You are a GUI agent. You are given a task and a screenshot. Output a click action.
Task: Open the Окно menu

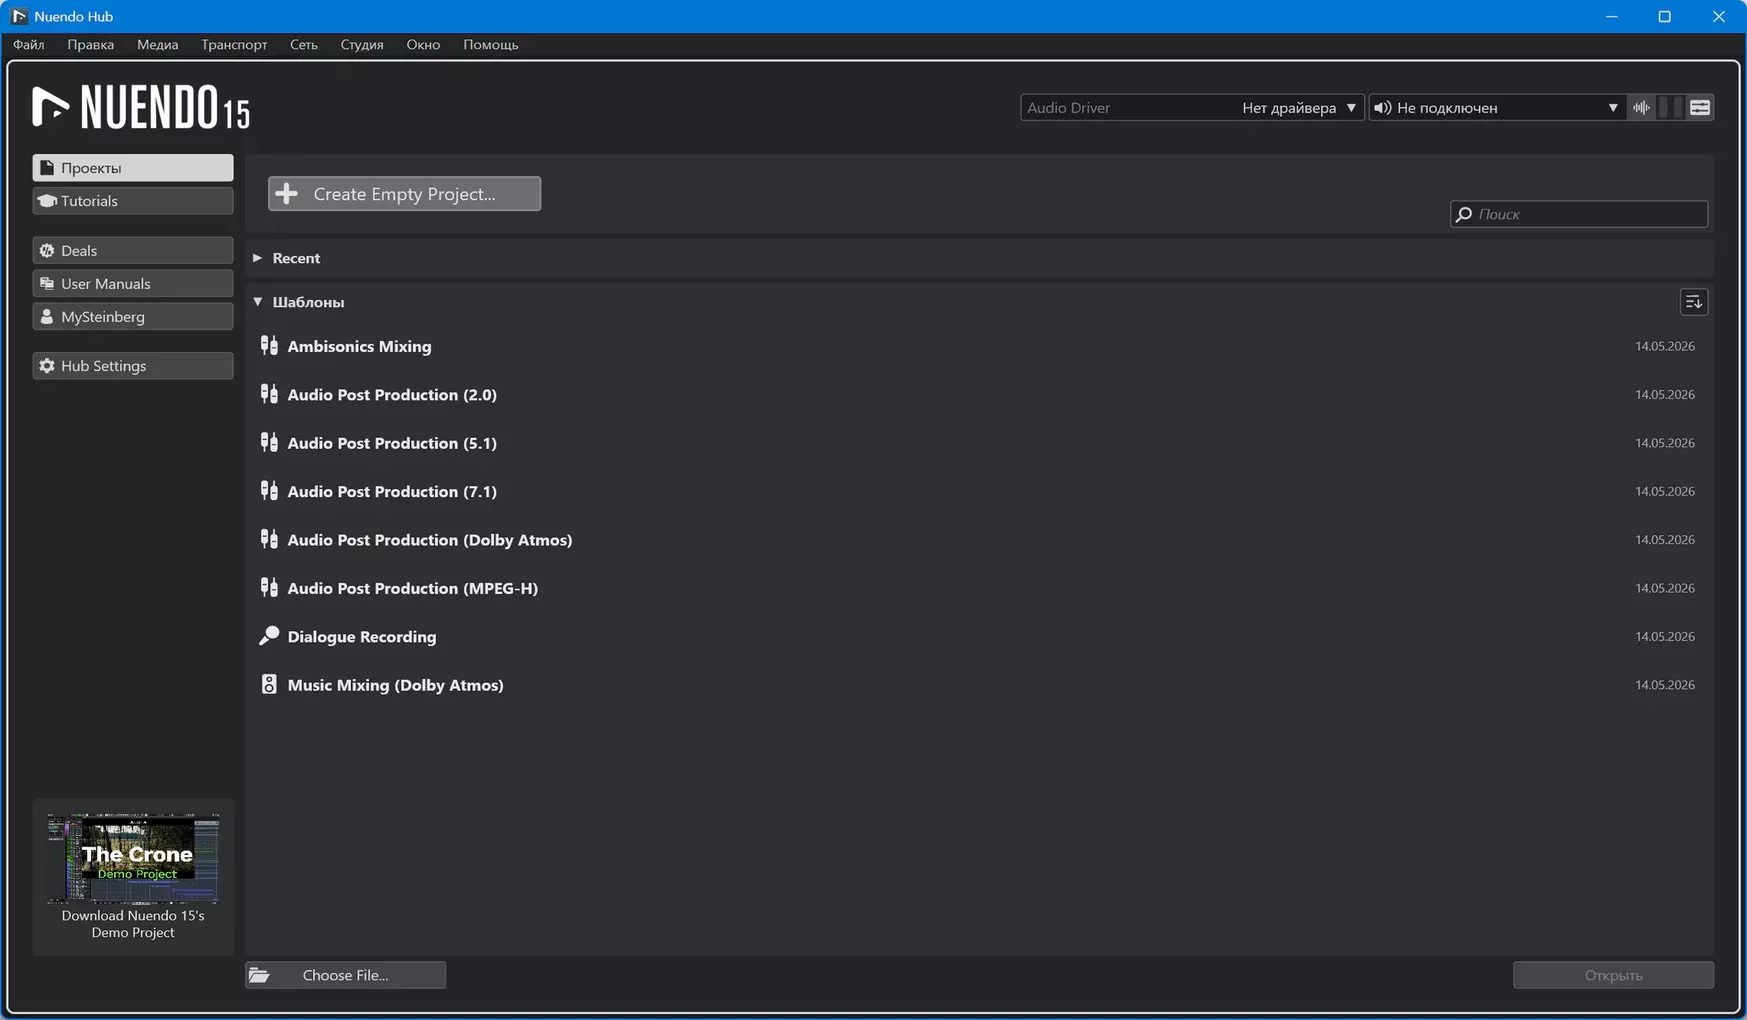423,44
